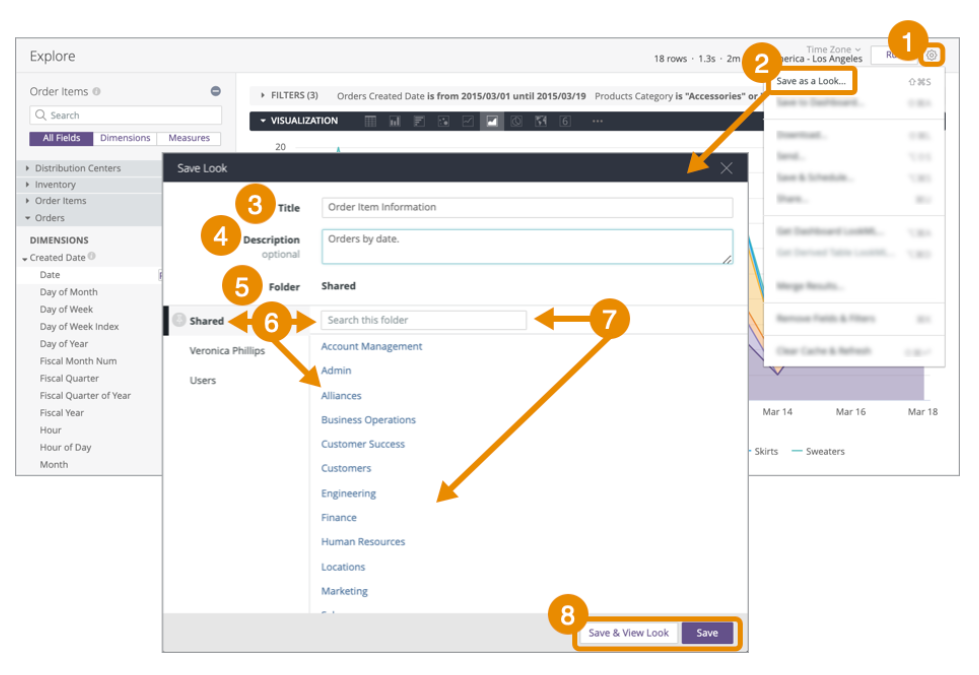Select Fiscal Month Num dimension
The height and width of the screenshot is (675, 979).
point(78,361)
